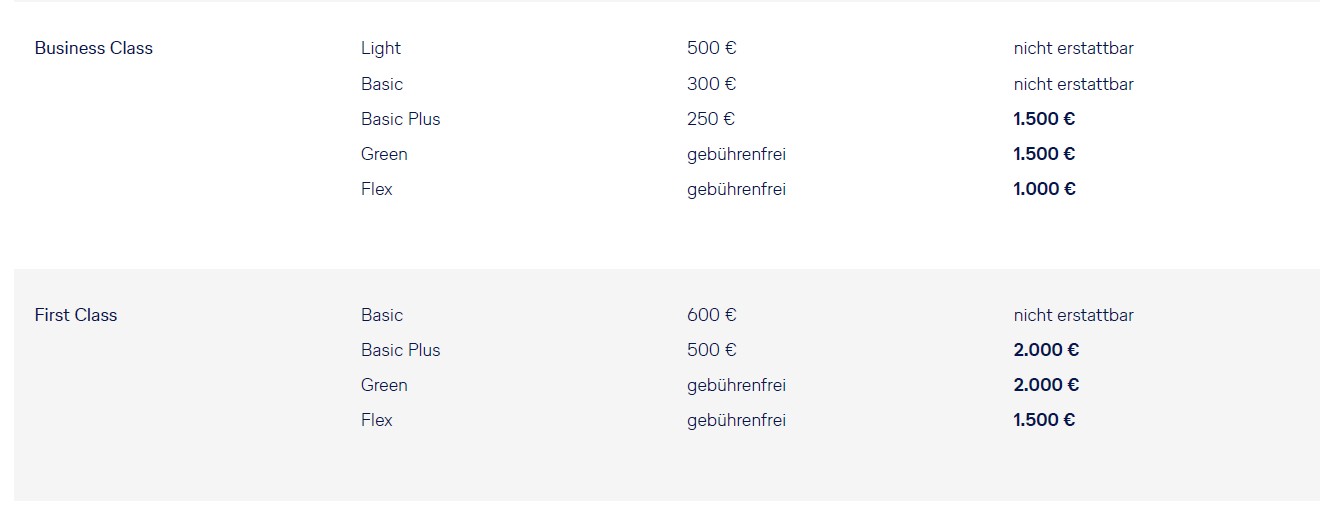Click the 600 € fee value

711,315
